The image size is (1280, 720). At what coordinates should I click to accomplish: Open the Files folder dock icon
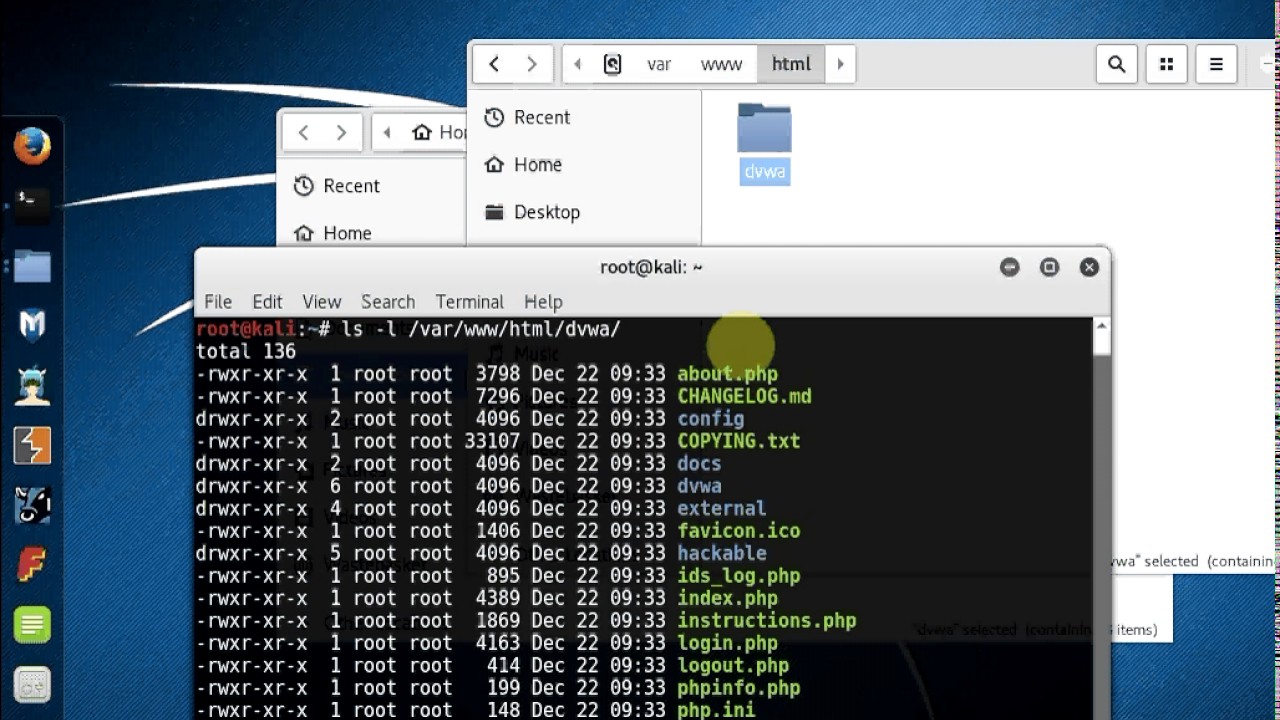(x=32, y=265)
